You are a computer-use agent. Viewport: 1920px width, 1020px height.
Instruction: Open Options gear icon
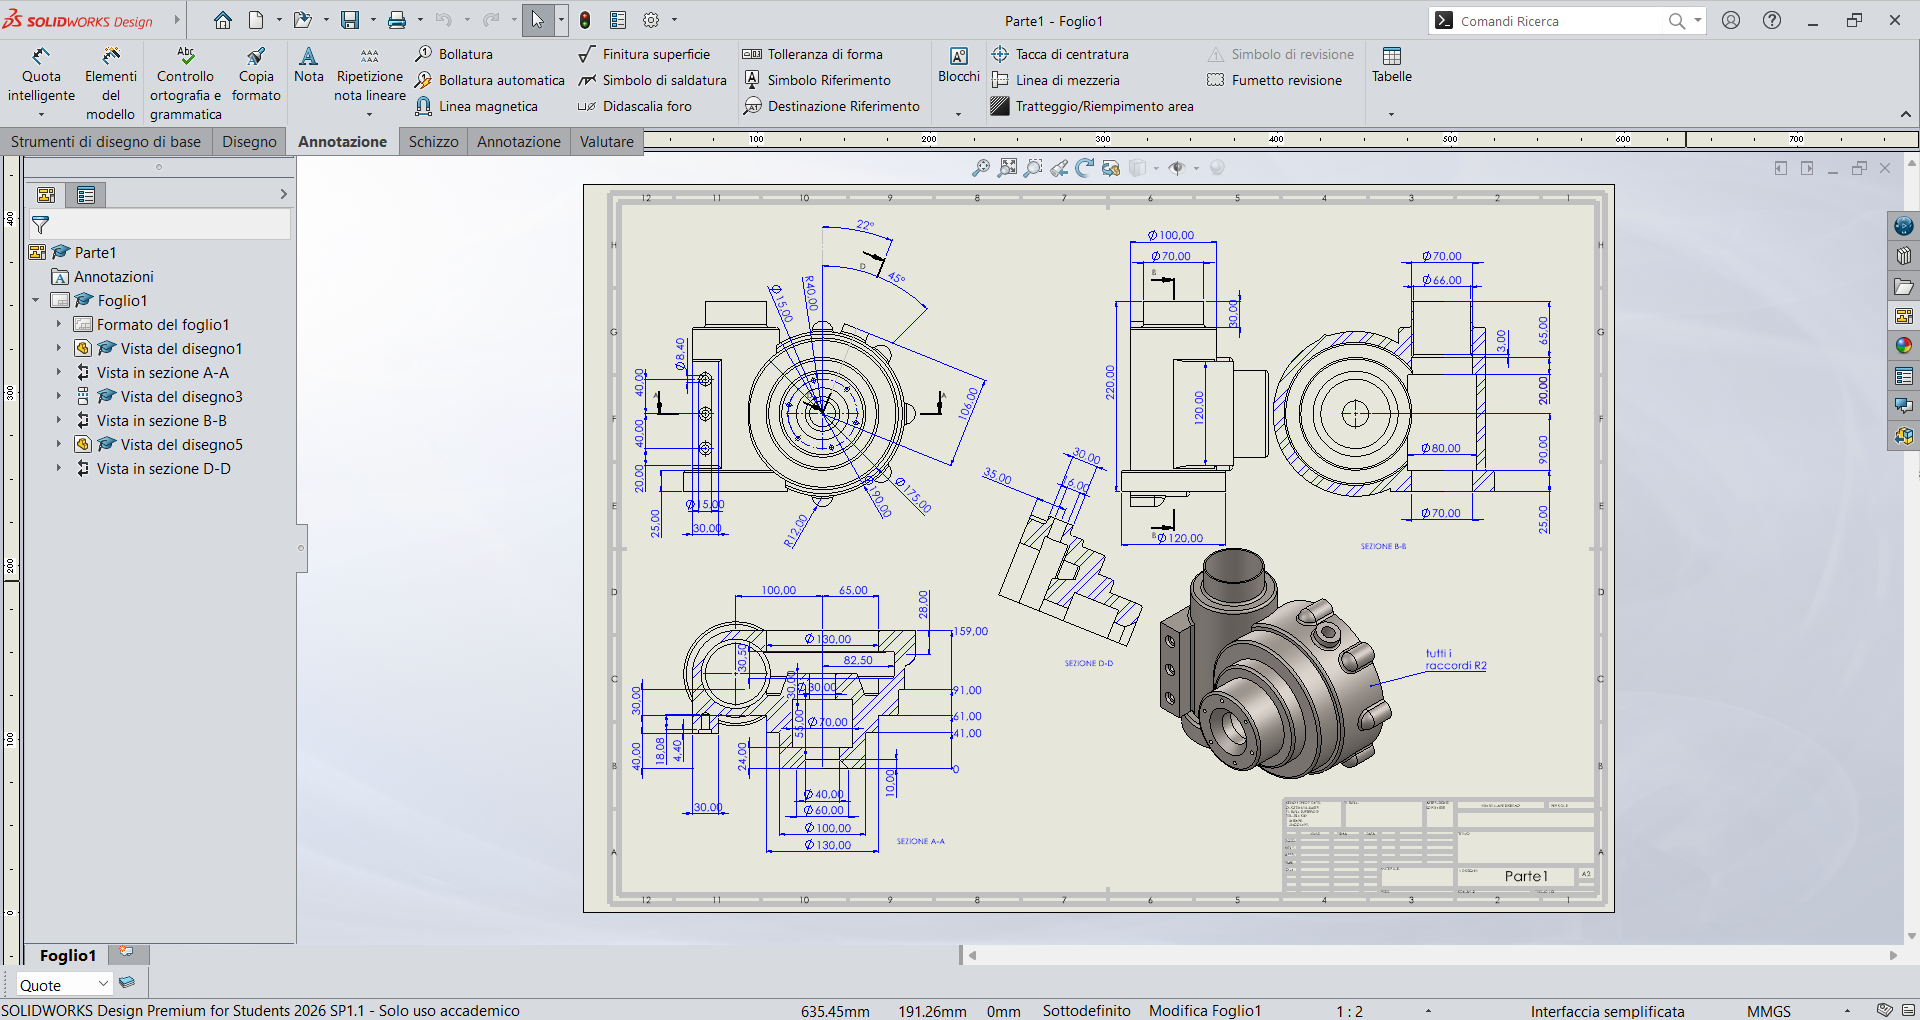651,20
